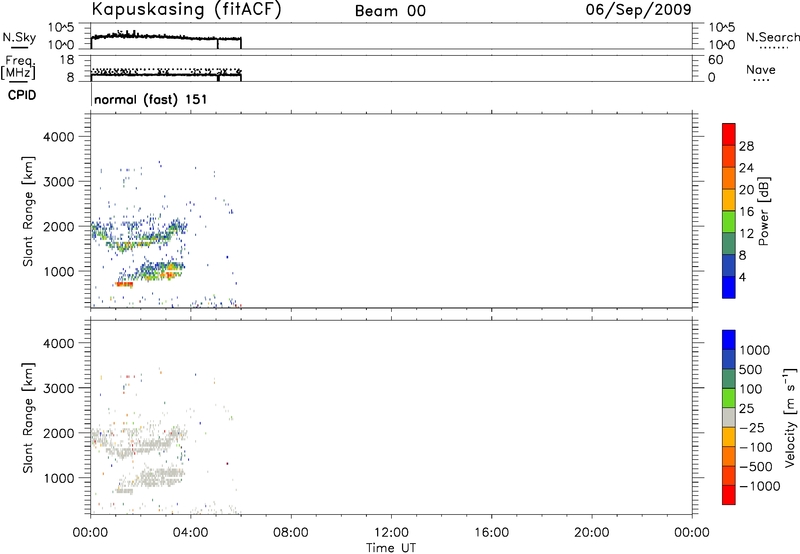Click the 4000 tick on power panel
The image size is (800, 554).
pyautogui.click(x=59, y=137)
